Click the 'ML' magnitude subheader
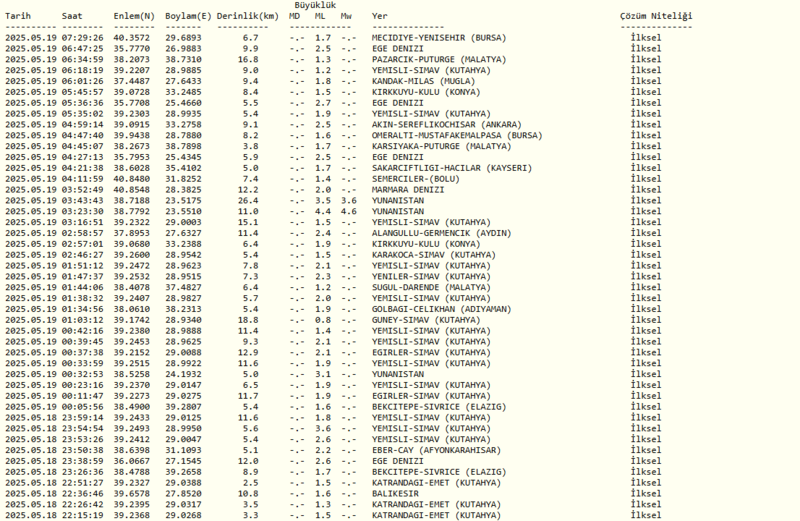 point(320,16)
